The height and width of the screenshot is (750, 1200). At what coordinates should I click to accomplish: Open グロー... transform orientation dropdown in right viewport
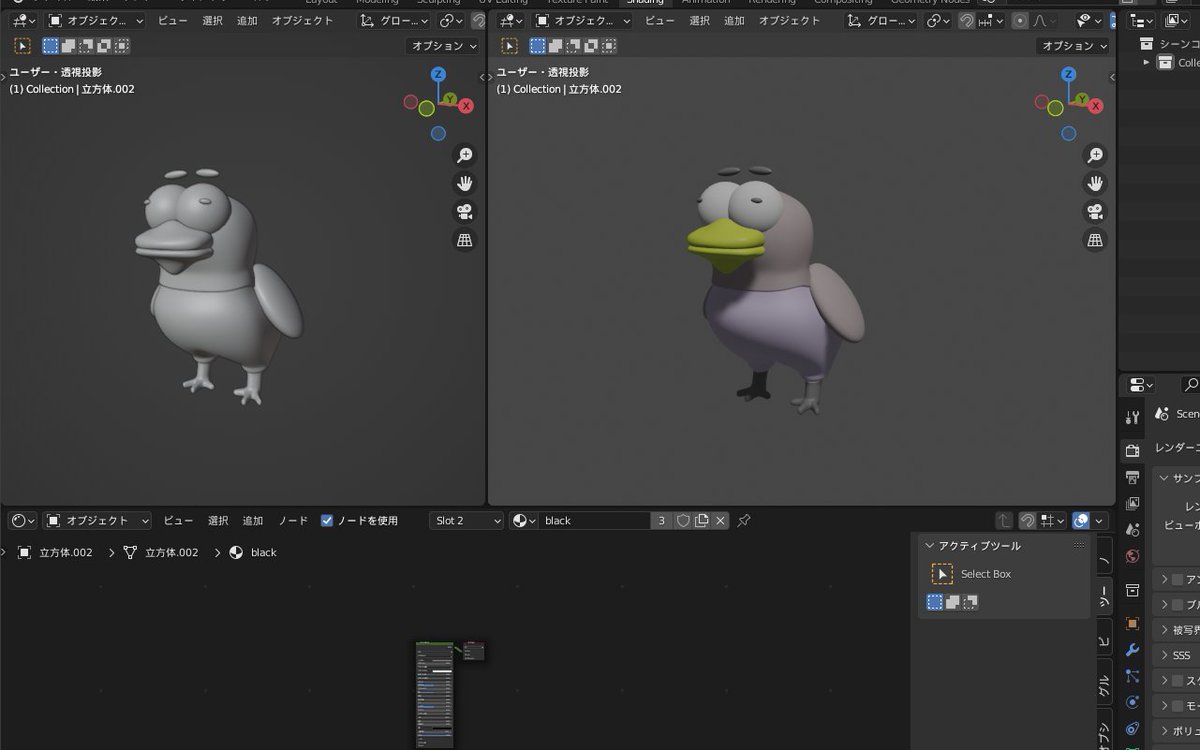[883, 20]
